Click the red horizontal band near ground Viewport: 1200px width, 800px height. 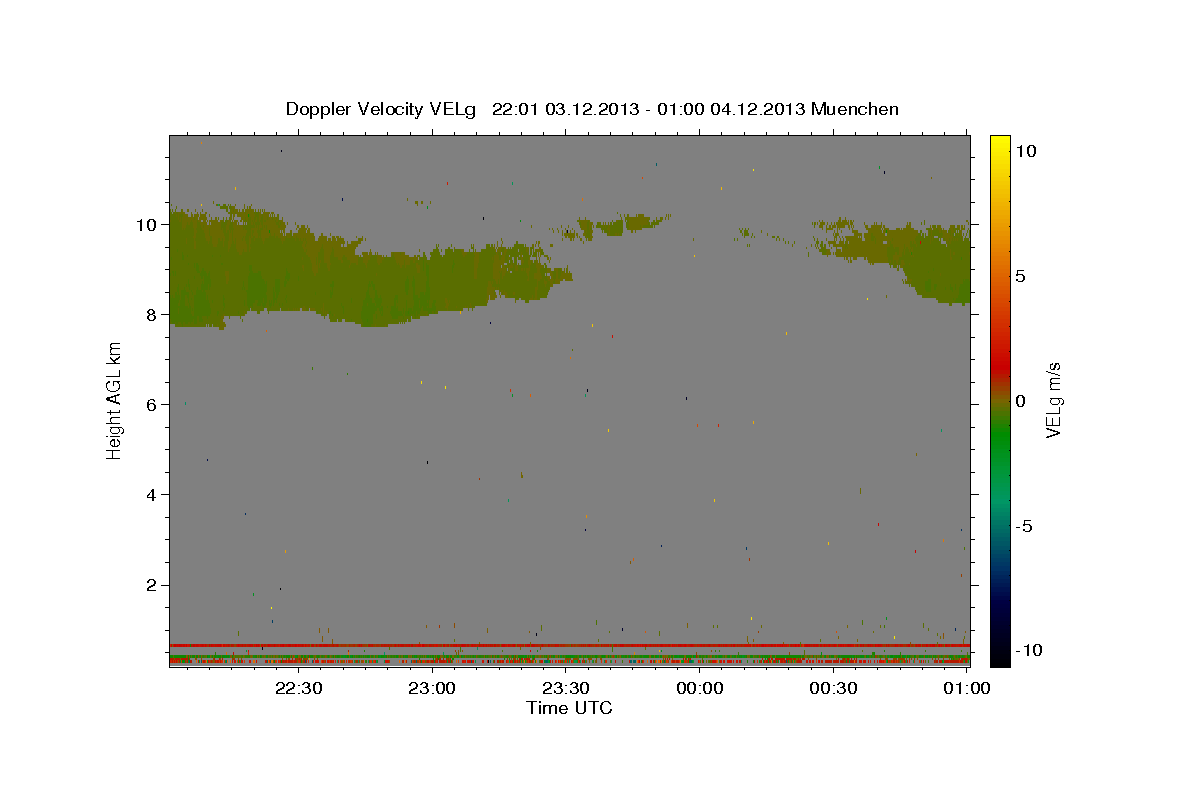click(569, 645)
